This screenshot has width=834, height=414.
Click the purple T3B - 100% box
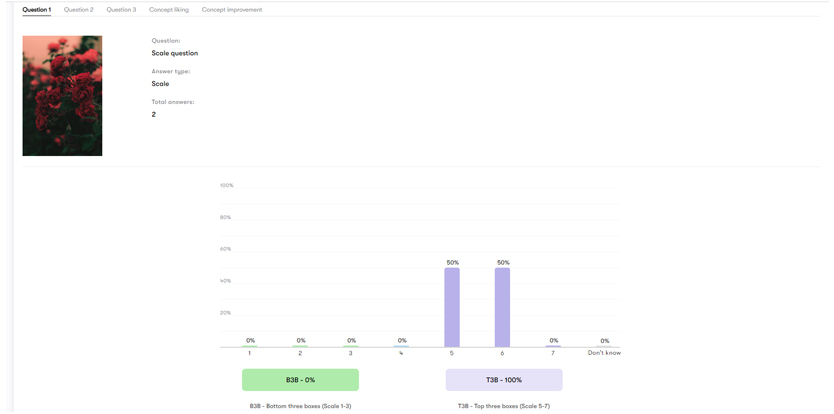coord(504,380)
